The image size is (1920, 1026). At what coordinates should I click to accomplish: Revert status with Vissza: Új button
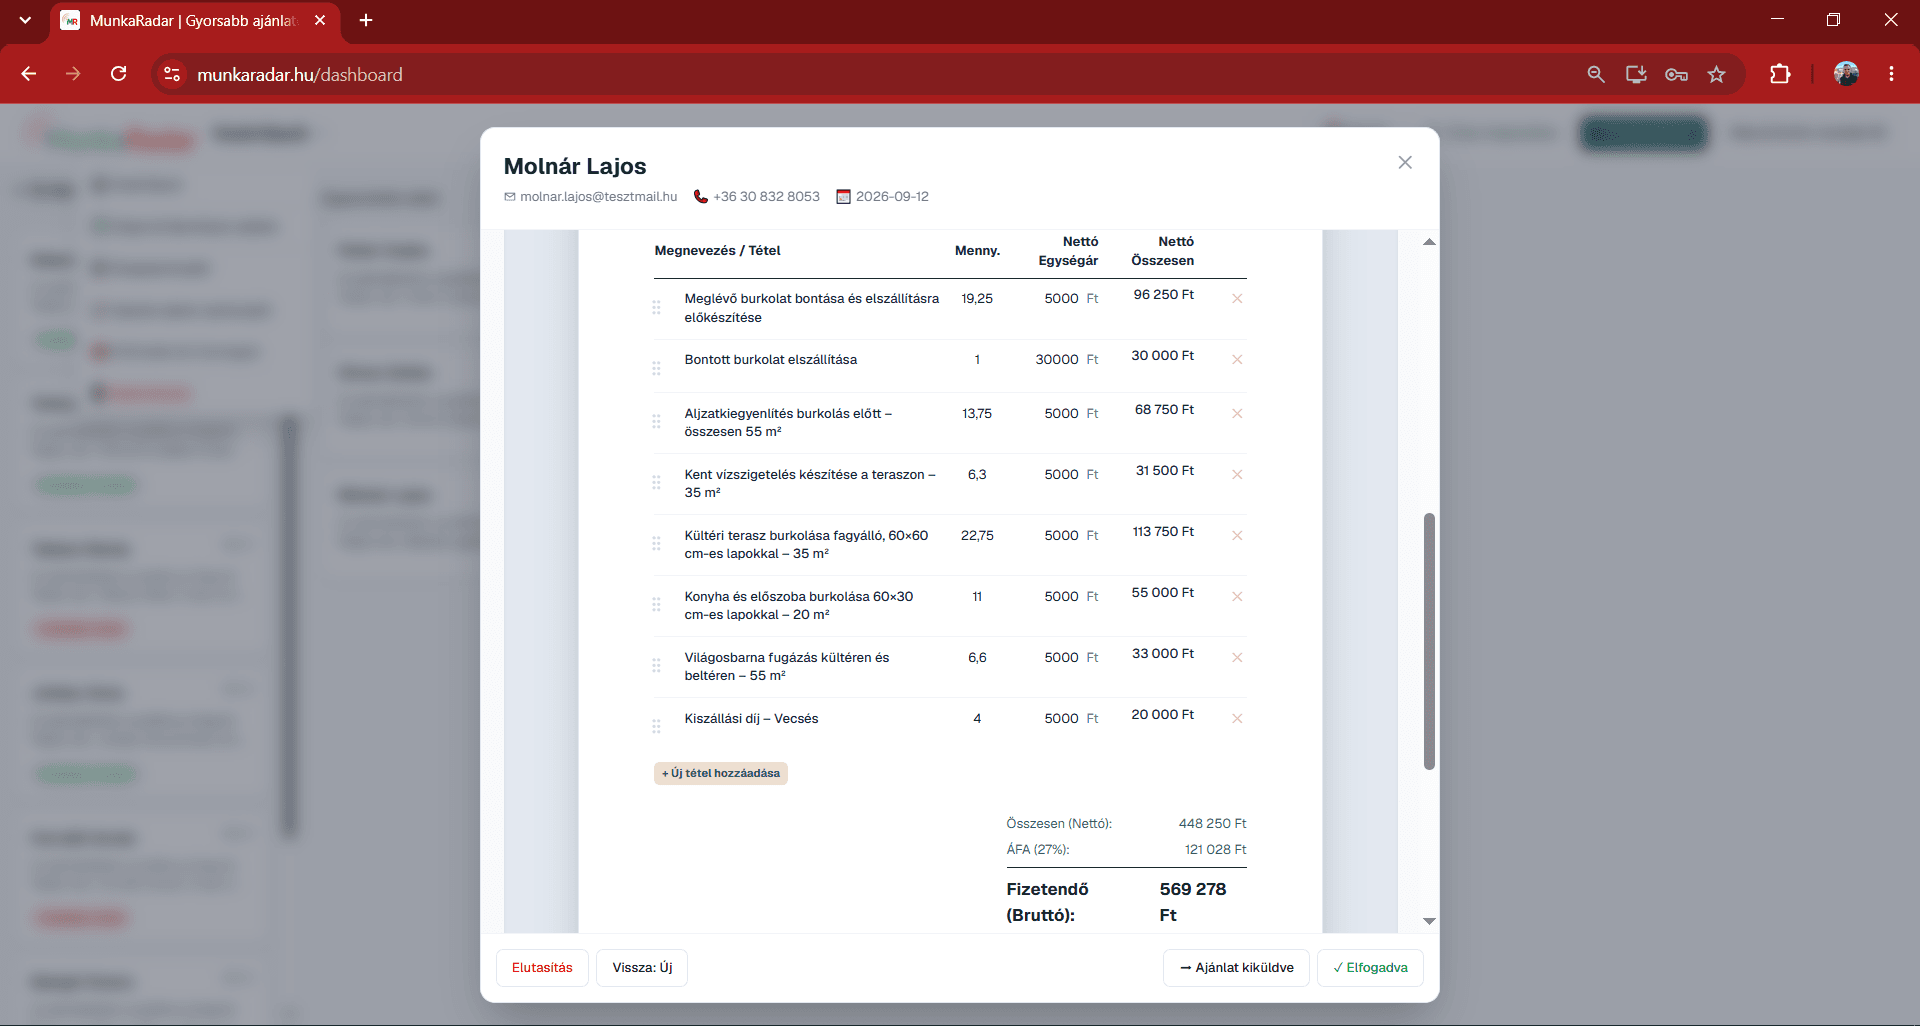pos(642,967)
